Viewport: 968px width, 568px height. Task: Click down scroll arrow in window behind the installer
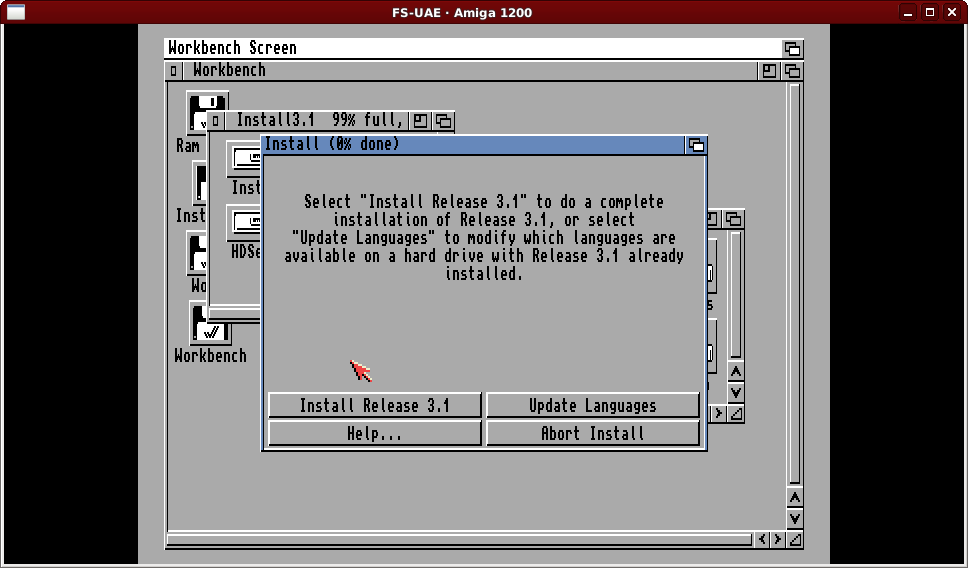pos(735,393)
